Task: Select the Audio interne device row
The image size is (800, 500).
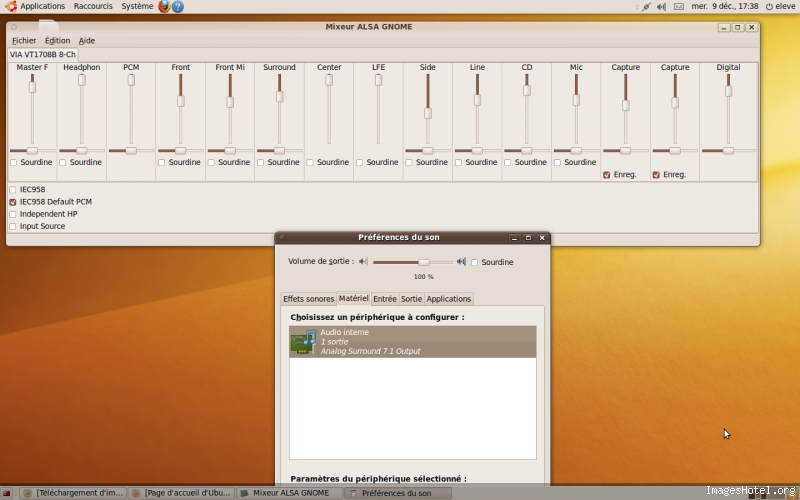Action: click(412, 341)
